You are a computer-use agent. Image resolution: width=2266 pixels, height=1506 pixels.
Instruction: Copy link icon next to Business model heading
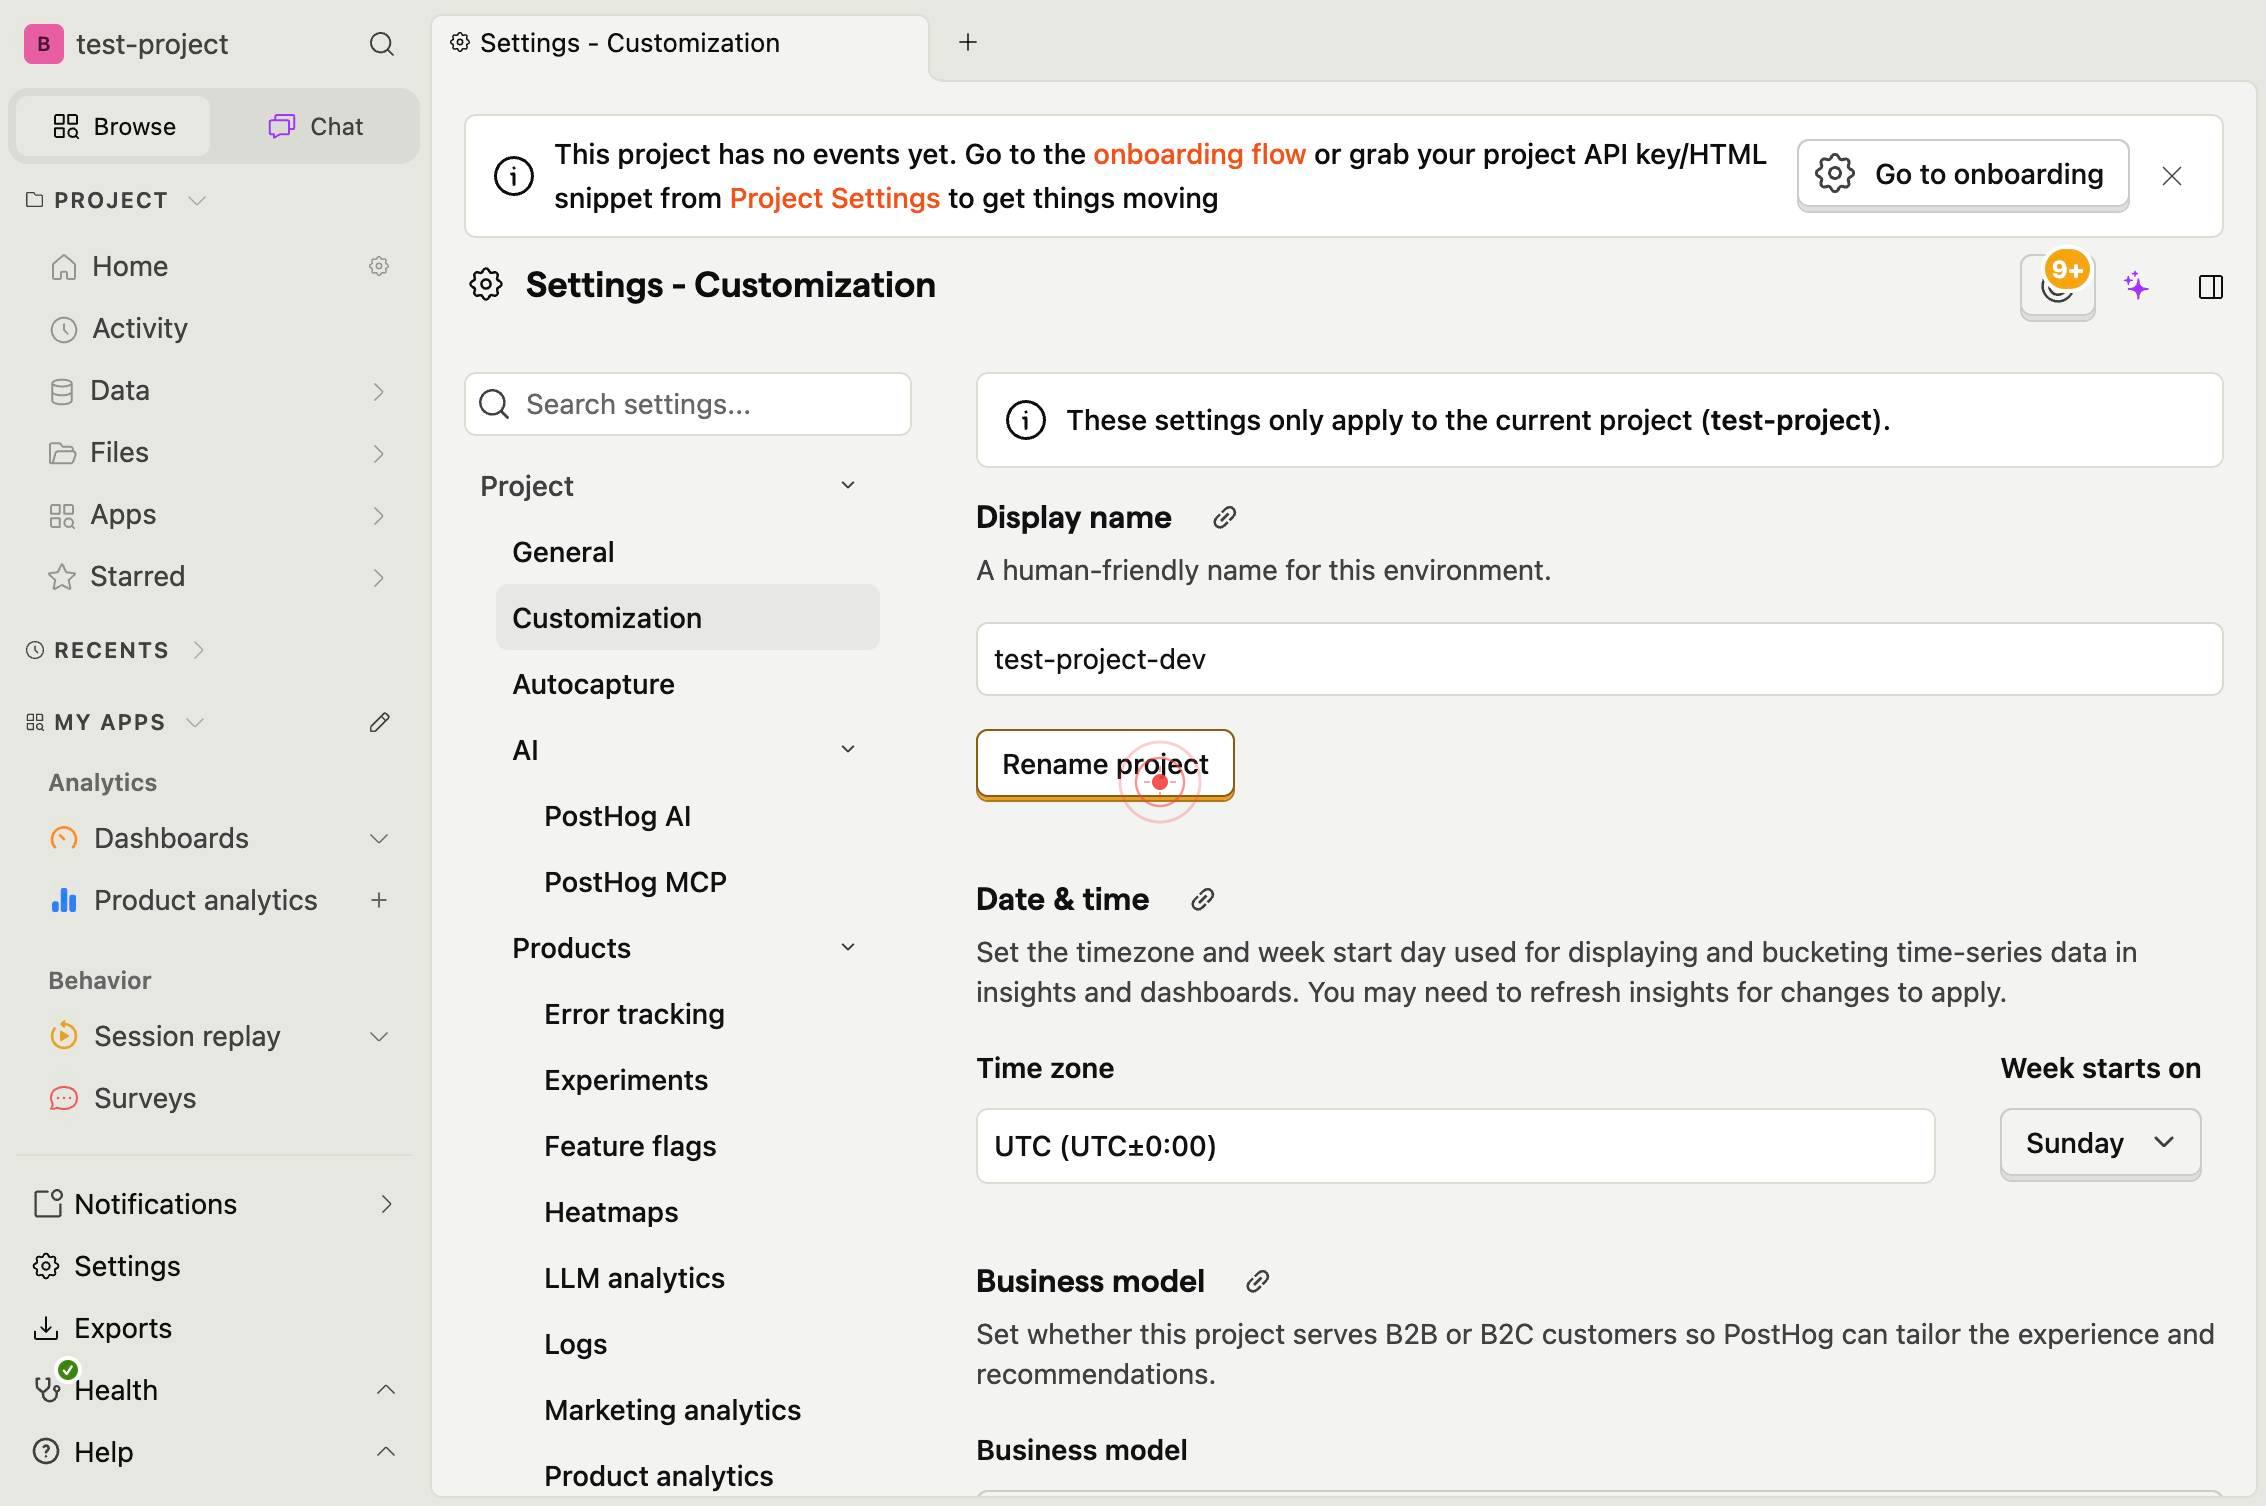tap(1257, 1281)
